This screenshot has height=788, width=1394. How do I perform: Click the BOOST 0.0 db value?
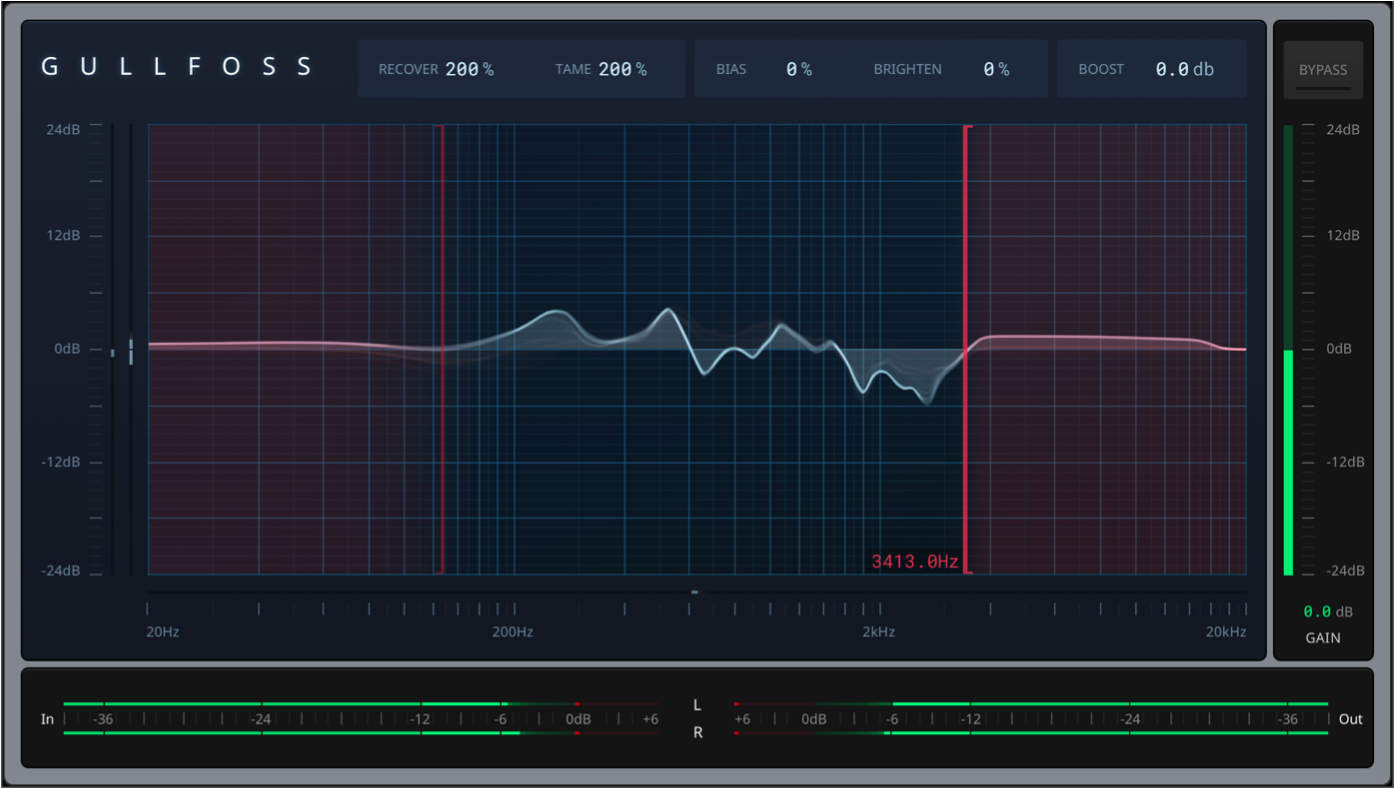click(x=1184, y=69)
